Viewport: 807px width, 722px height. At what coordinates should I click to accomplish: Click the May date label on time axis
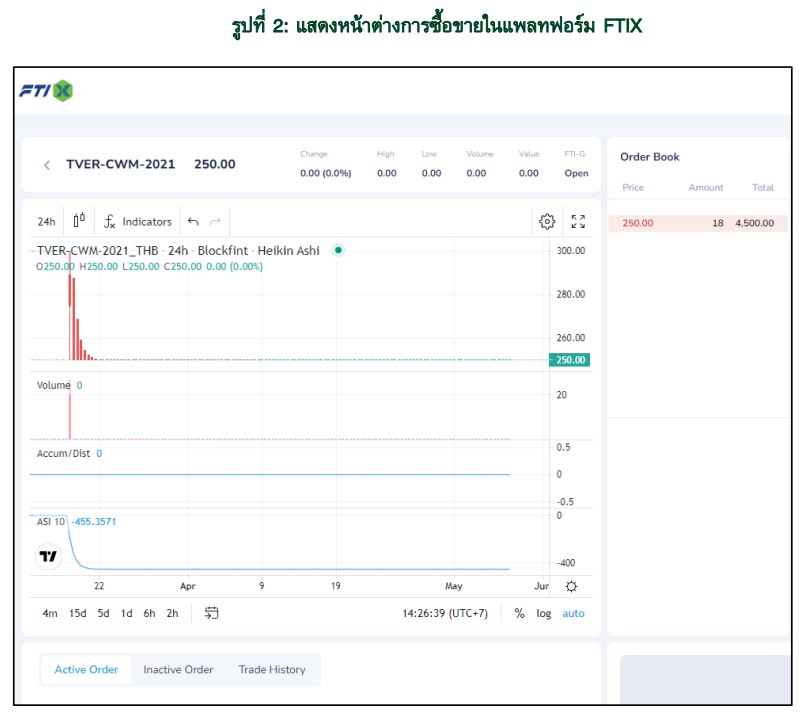454,586
